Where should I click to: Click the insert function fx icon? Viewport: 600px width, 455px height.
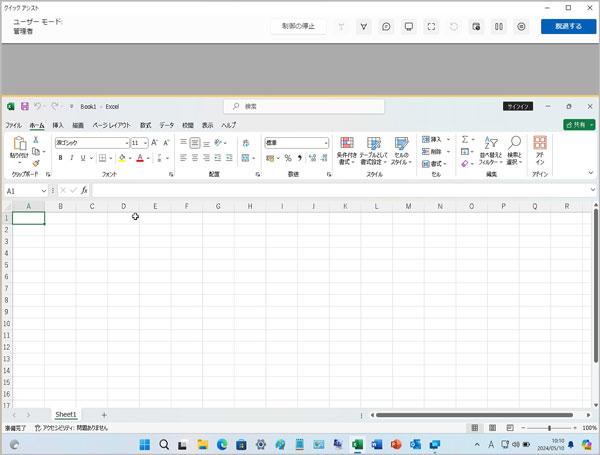point(85,190)
